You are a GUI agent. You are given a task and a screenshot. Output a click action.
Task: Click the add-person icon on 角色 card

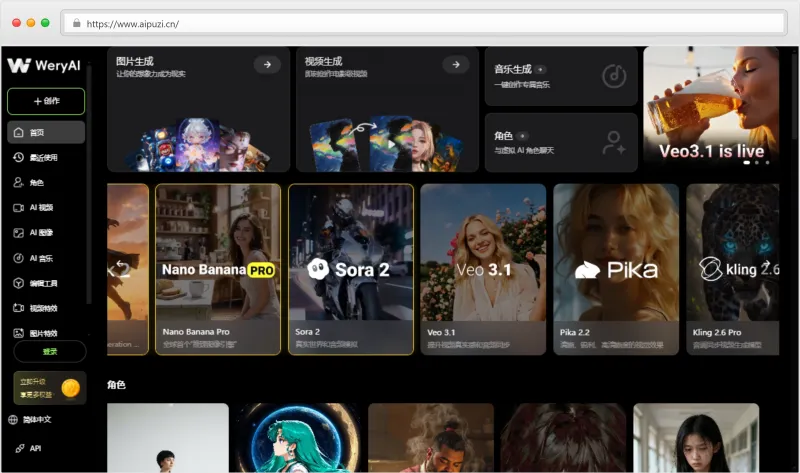(613, 143)
